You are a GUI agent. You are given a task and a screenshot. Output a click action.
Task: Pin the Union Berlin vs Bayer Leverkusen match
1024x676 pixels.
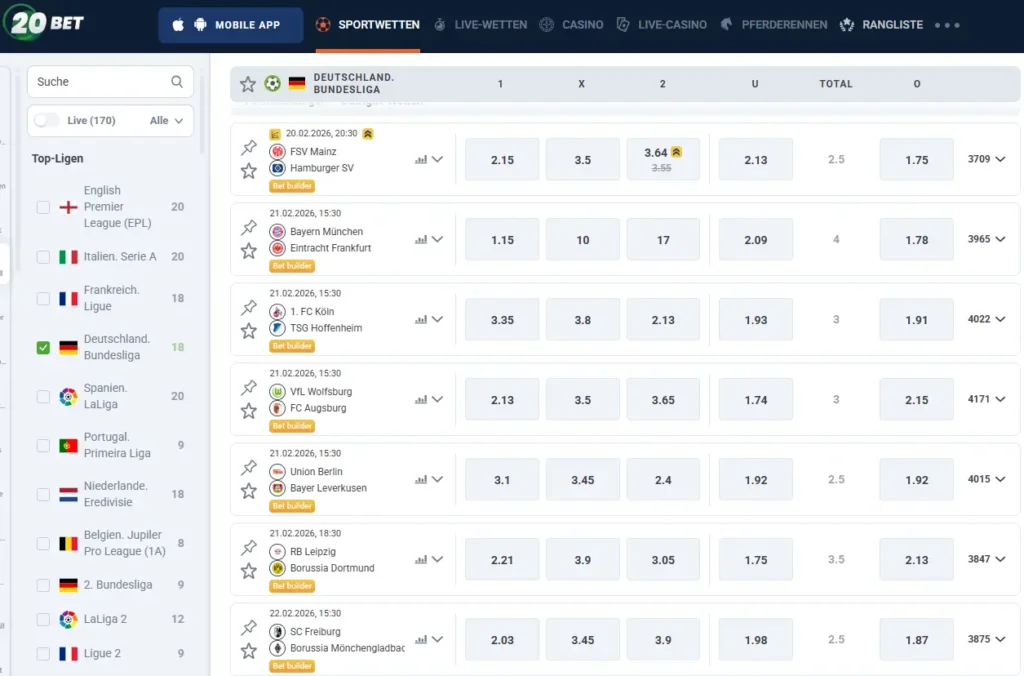(249, 467)
